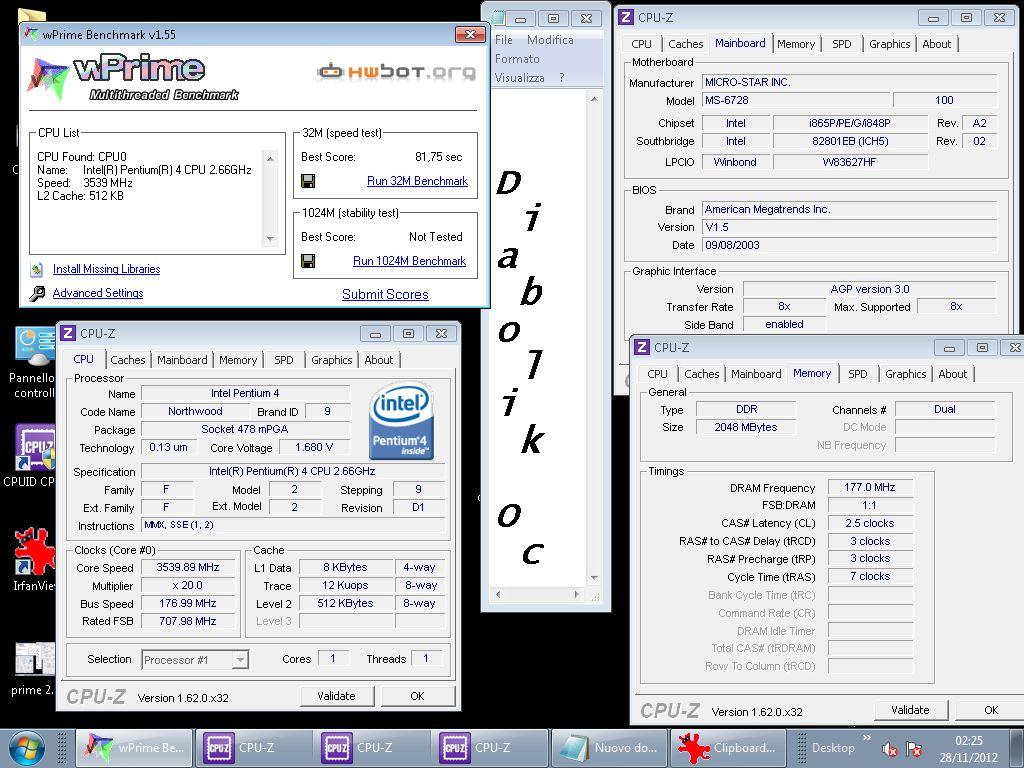Click the CPU List scroll up arrow
Screen dimensions: 1024x768
(x=270, y=159)
